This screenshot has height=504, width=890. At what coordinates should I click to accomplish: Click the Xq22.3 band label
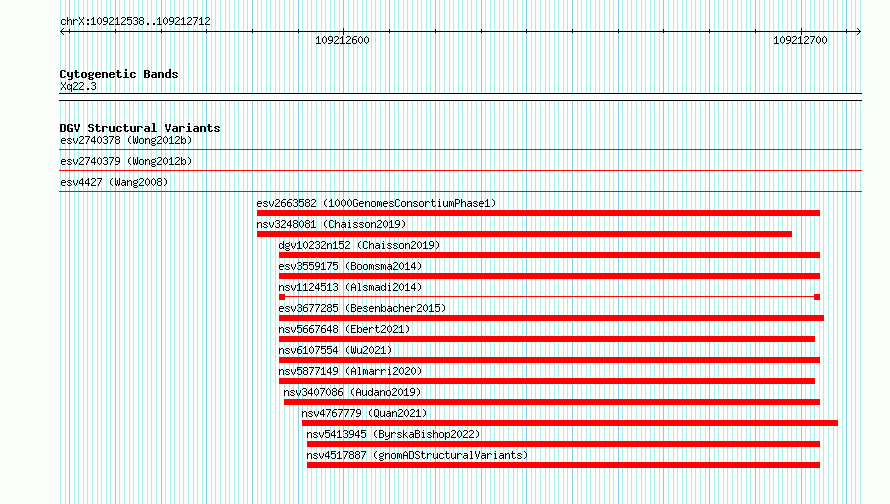pyautogui.click(x=78, y=86)
